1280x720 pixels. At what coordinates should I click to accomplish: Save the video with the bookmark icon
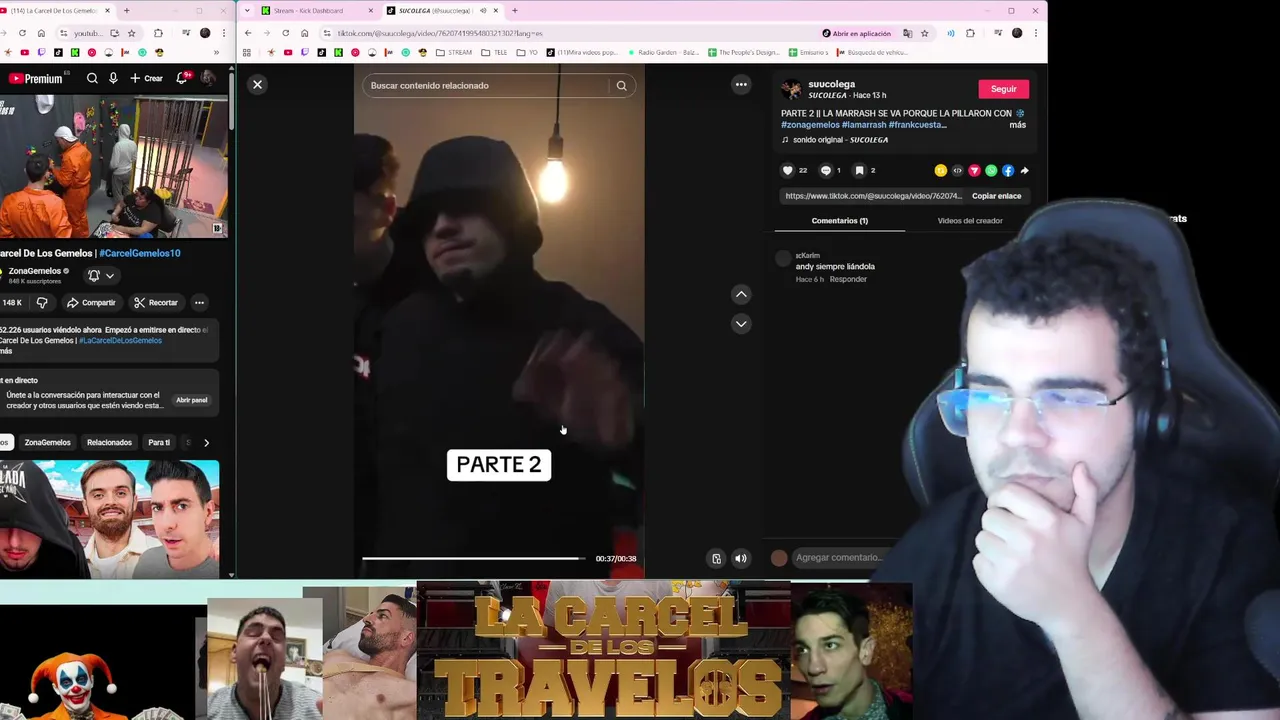point(859,171)
